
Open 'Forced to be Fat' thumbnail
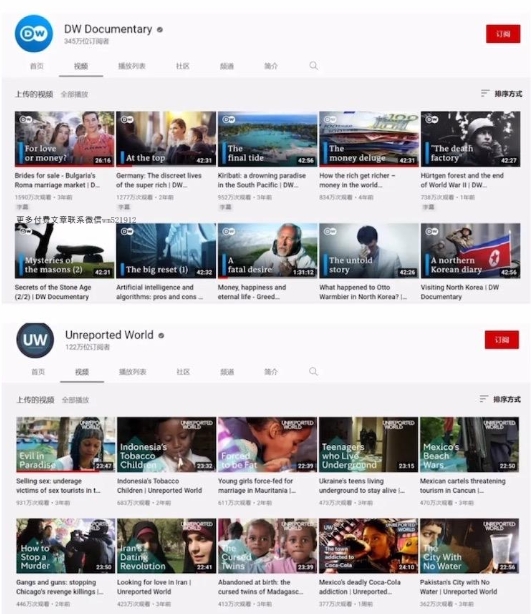click(x=267, y=444)
